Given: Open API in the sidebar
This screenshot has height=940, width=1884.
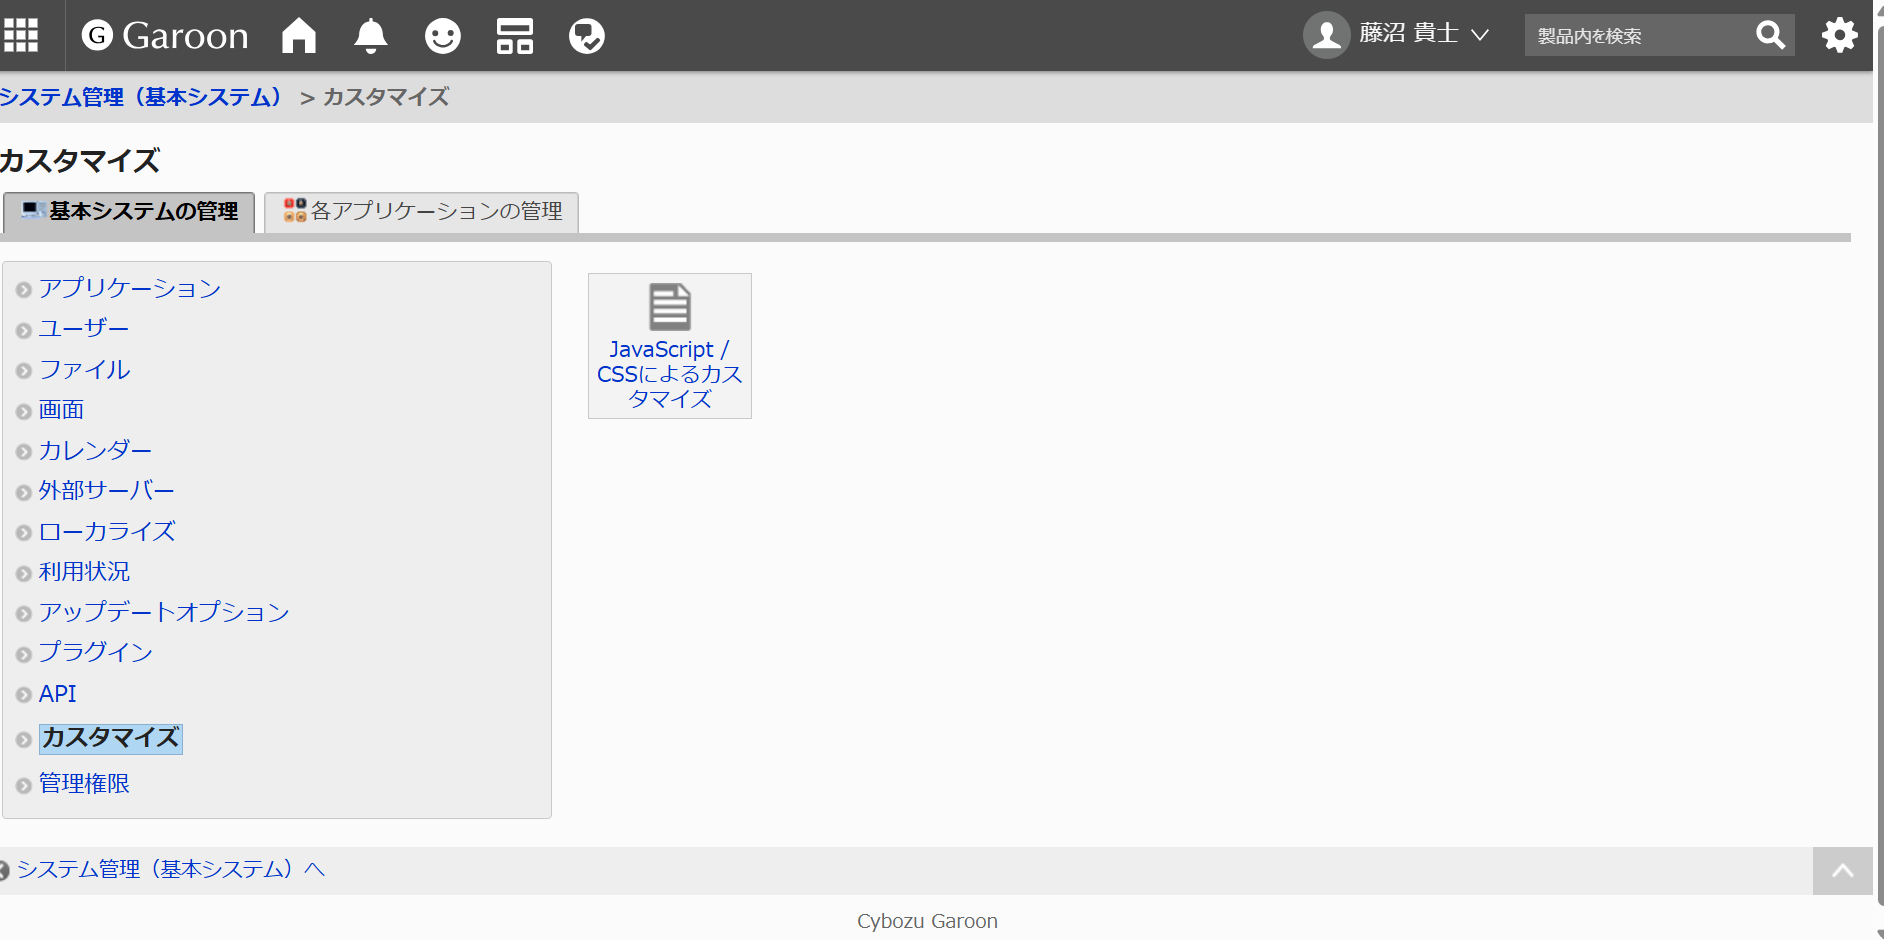Looking at the screenshot, I should tap(57, 693).
